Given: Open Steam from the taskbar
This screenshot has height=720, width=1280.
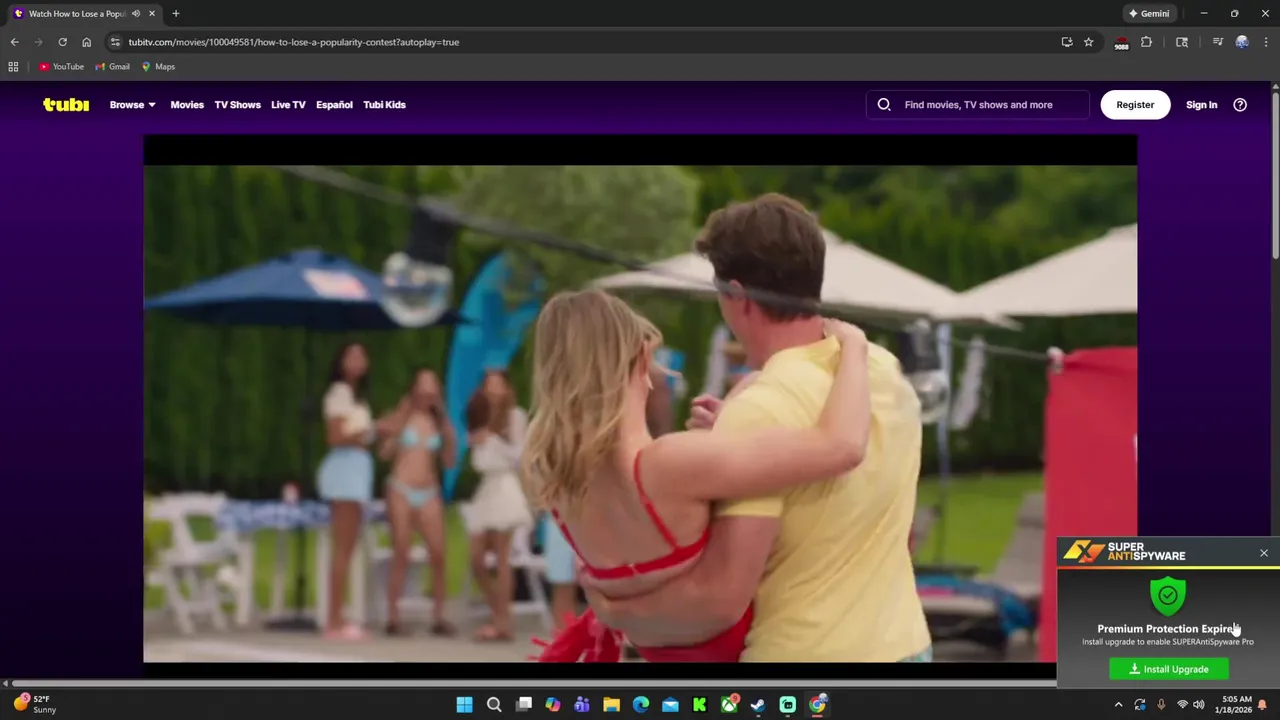Looking at the screenshot, I should (758, 705).
